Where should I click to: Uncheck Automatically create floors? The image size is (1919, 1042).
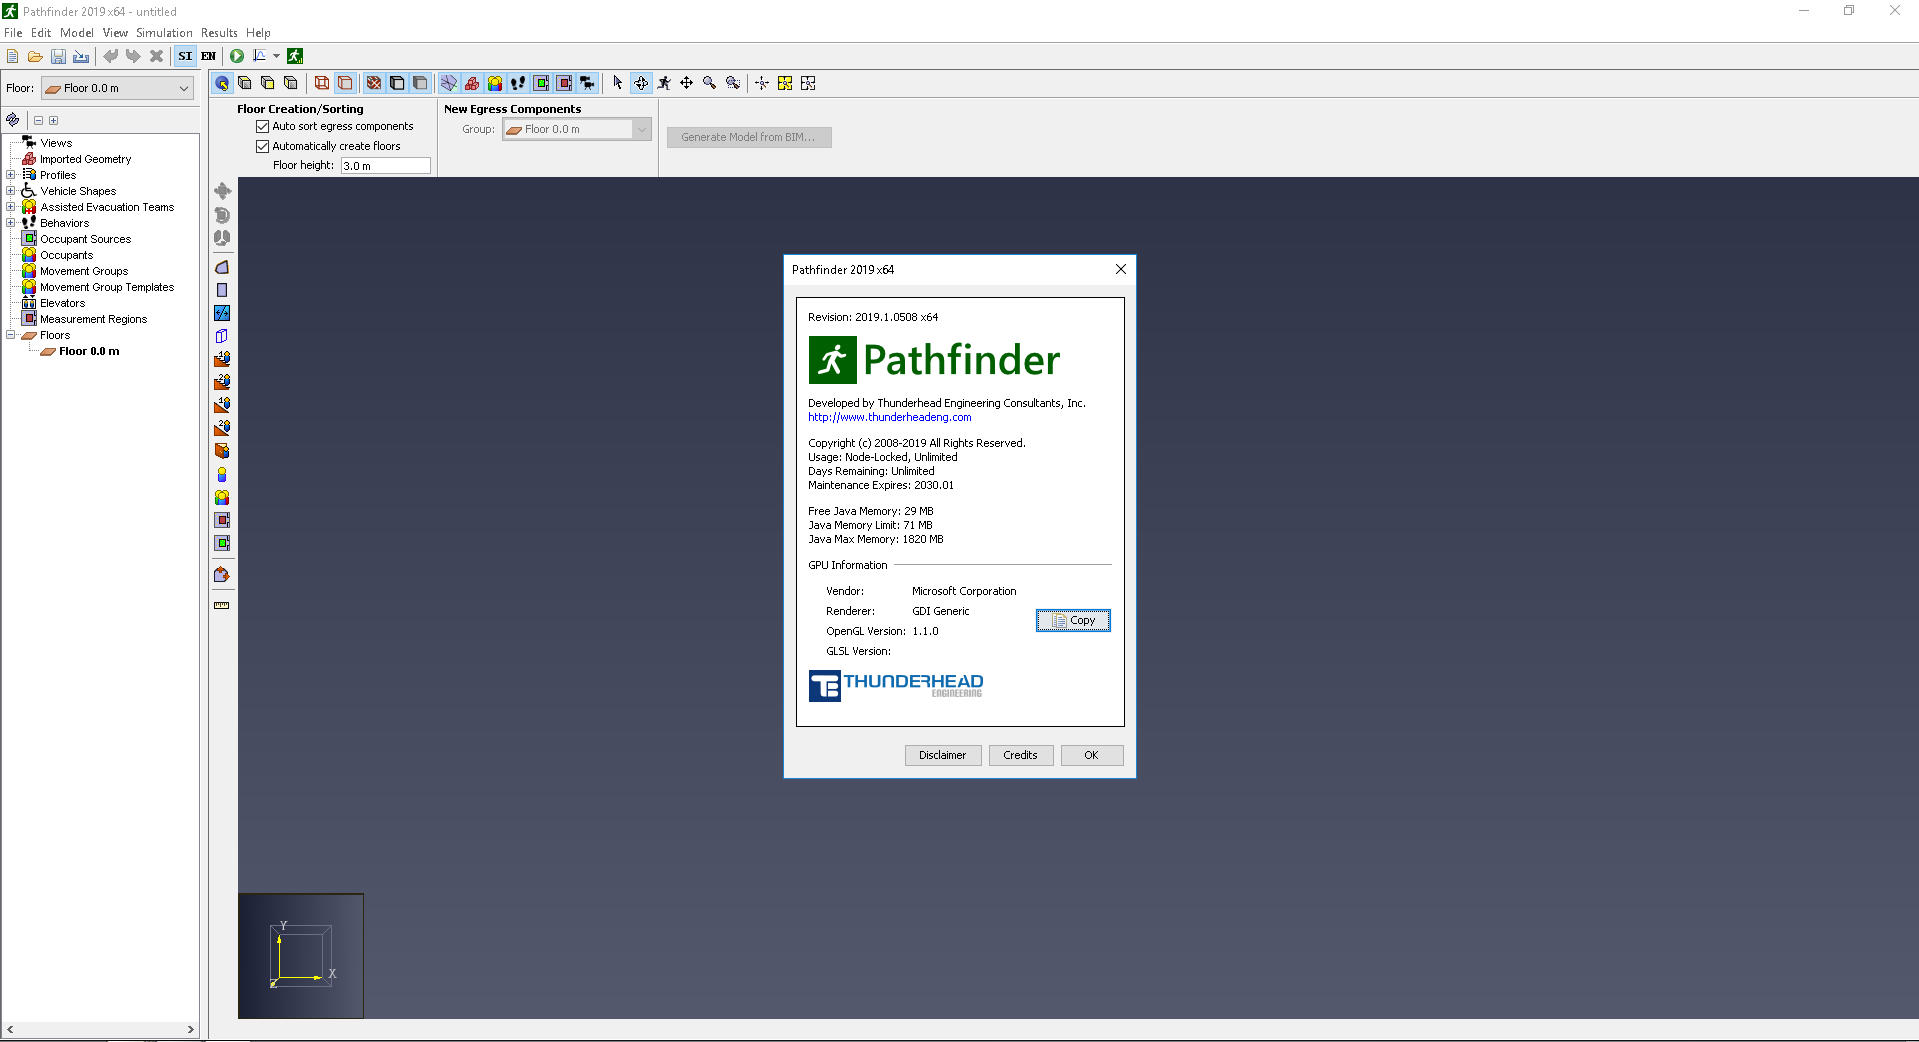(263, 146)
